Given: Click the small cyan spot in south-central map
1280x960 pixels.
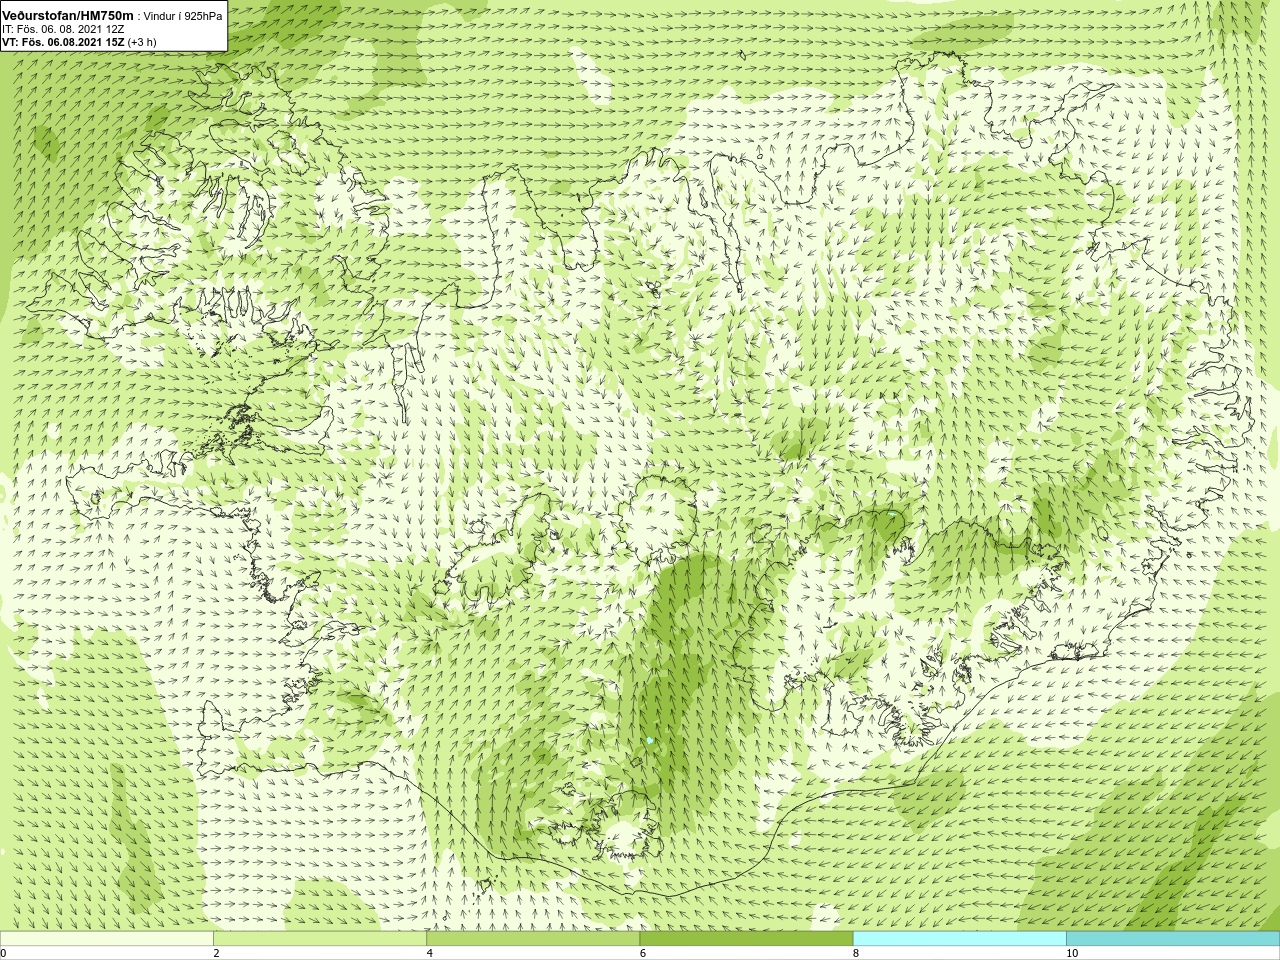Looking at the screenshot, I should [x=650, y=740].
